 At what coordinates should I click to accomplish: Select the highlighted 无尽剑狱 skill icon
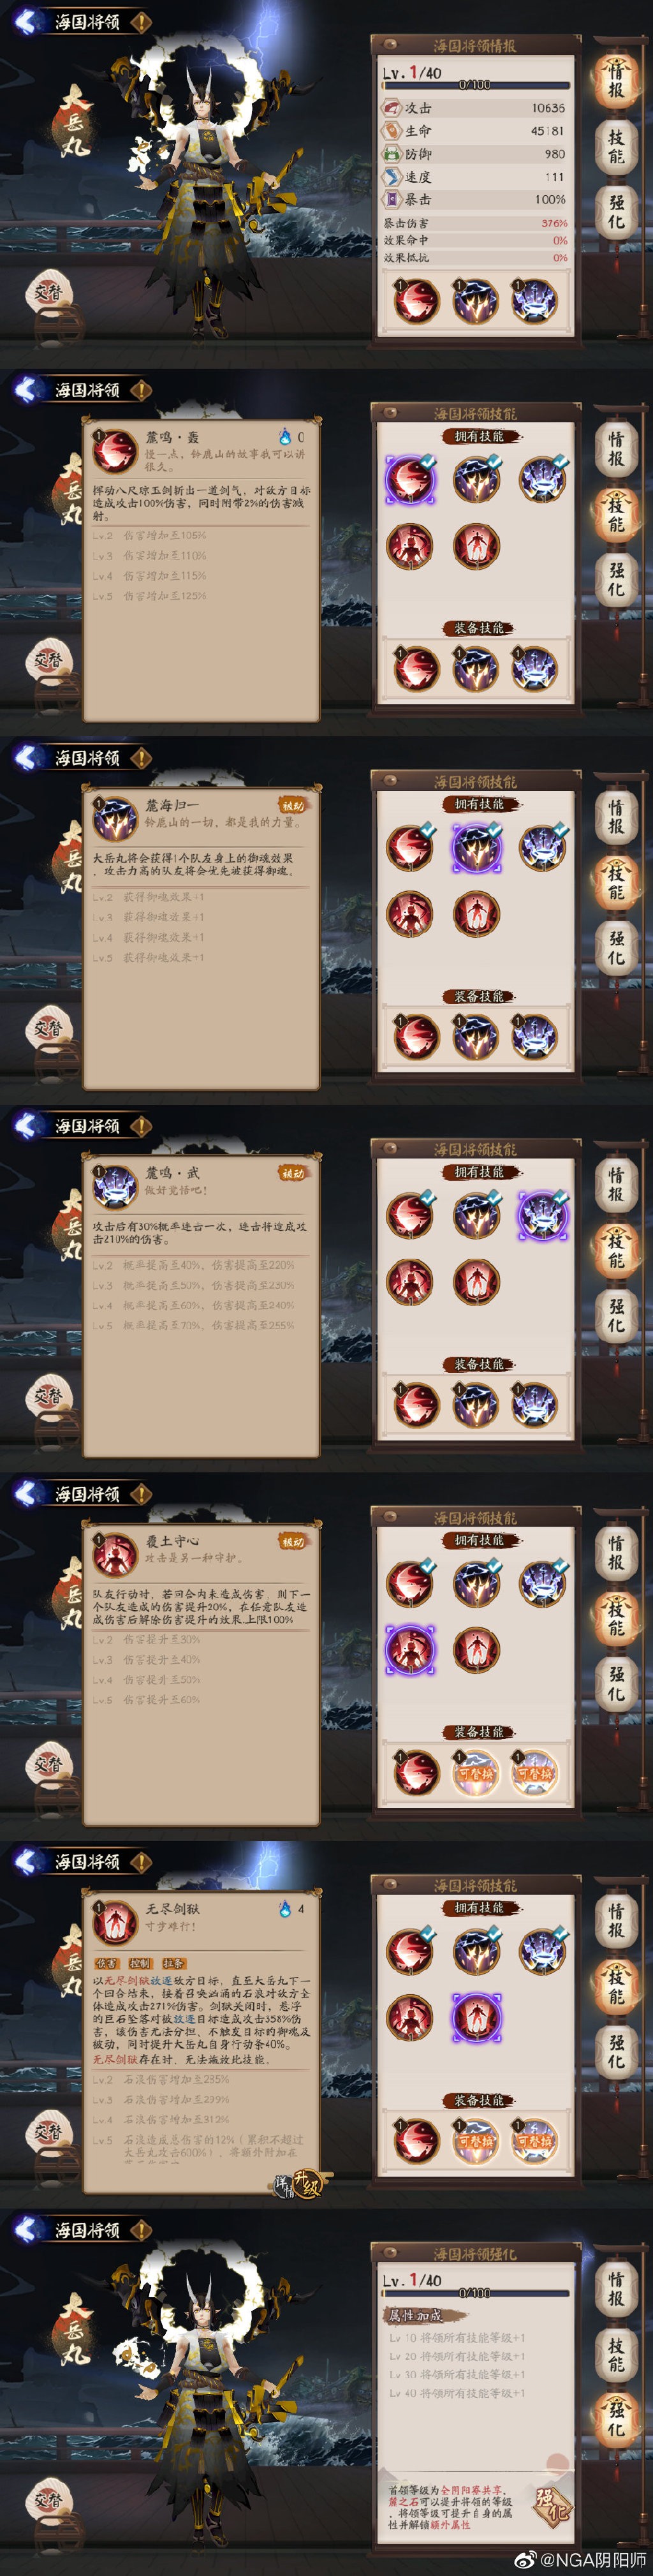pyautogui.click(x=476, y=2017)
